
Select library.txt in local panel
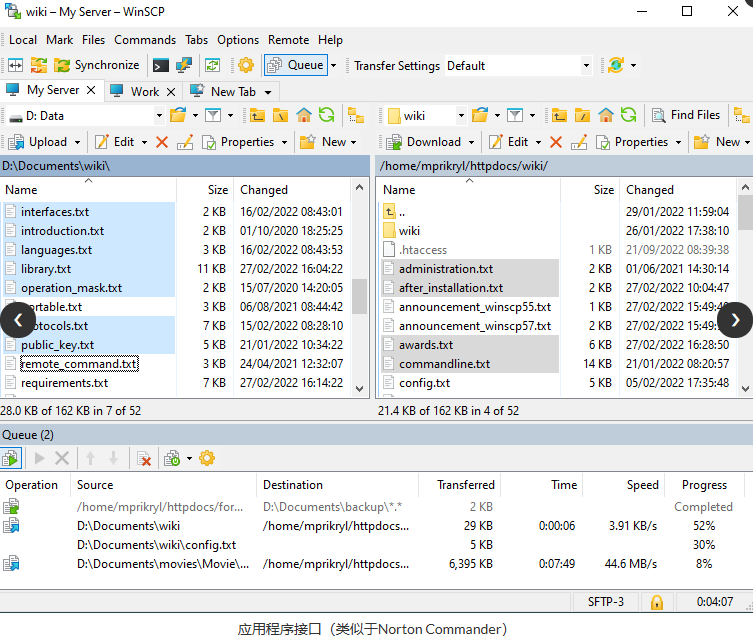point(46,269)
